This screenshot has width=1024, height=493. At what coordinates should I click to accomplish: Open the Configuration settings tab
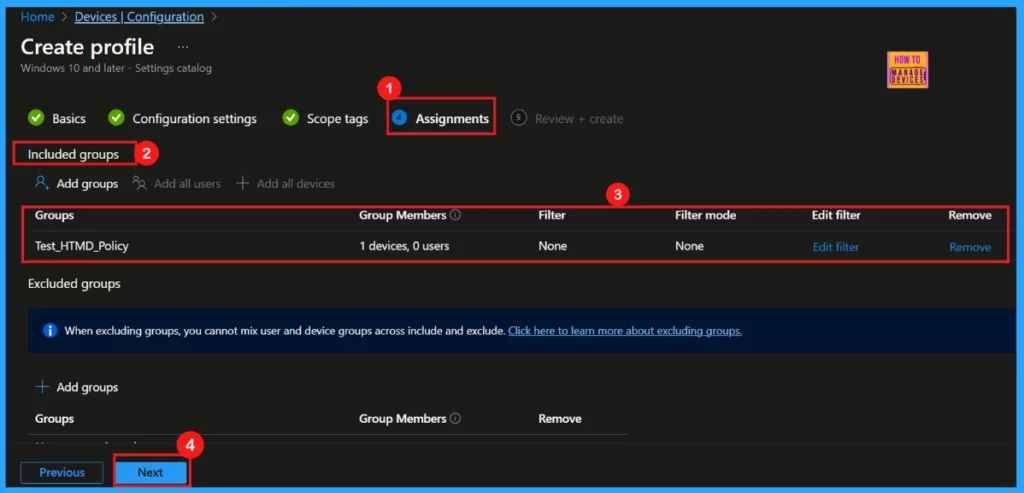[x=195, y=119]
